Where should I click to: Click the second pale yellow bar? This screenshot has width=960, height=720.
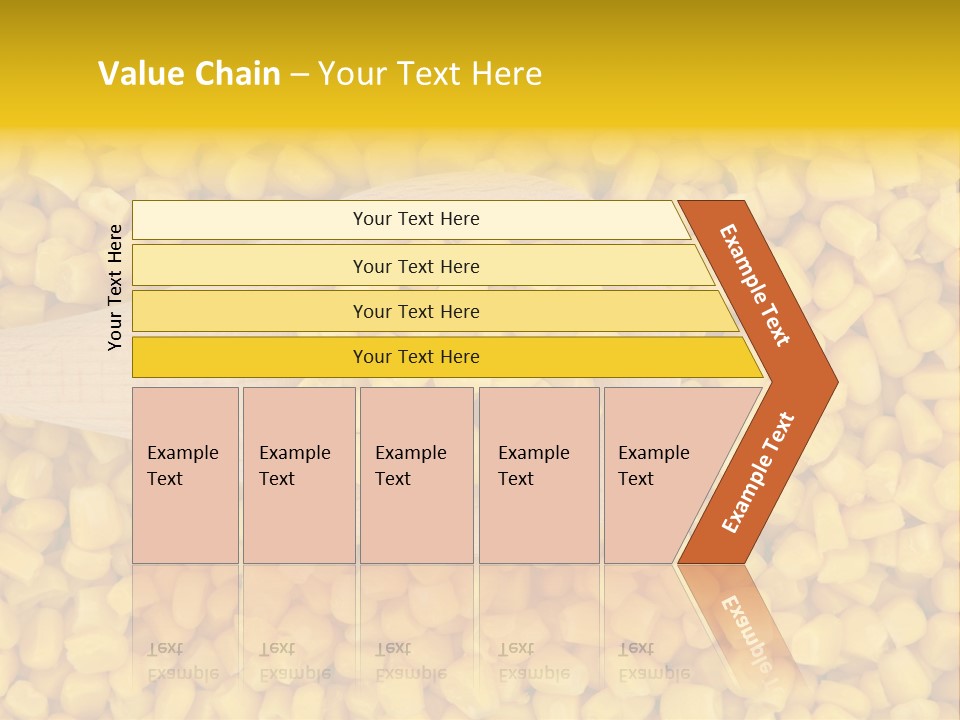(x=416, y=266)
